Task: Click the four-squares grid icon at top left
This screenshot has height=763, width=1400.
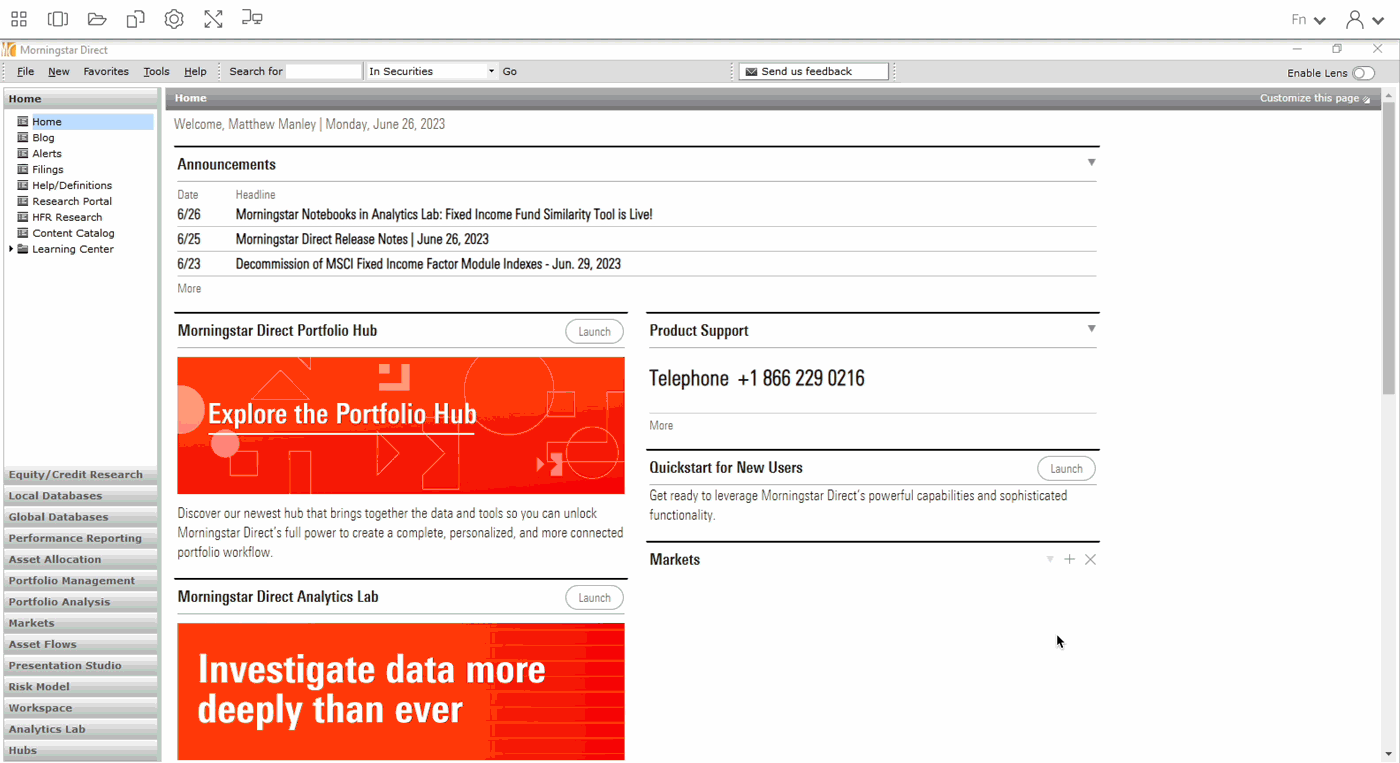Action: 19,19
